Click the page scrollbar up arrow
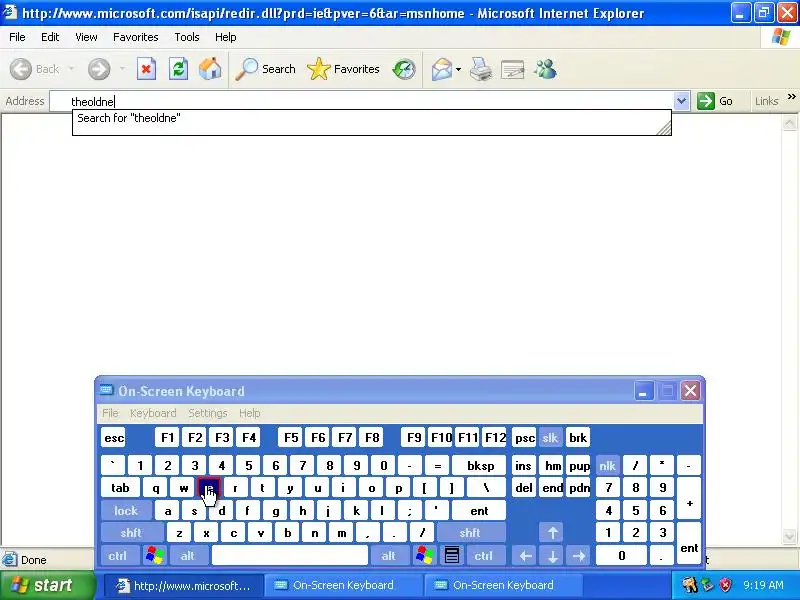Image resolution: width=800 pixels, height=600 pixels. pyautogui.click(x=789, y=123)
